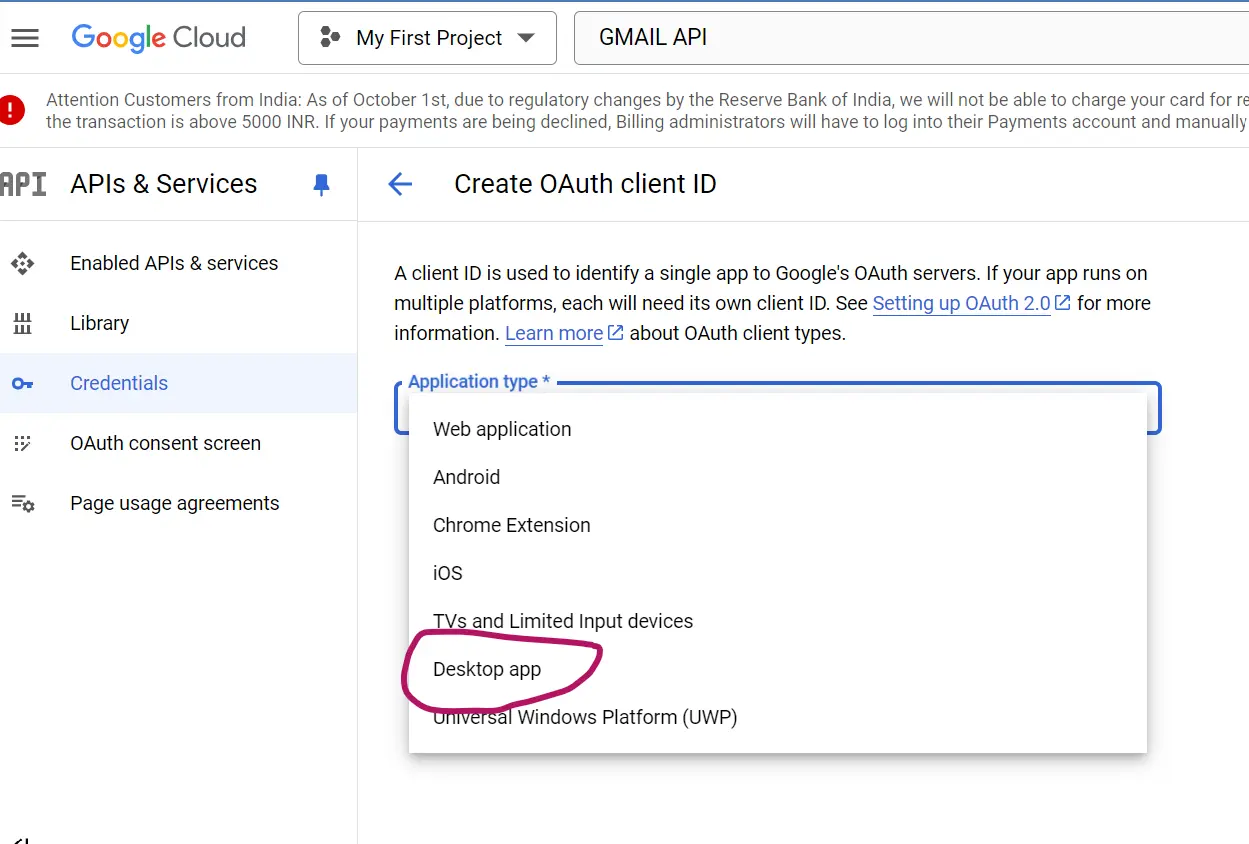Screen dimensions: 1249x844
Task: Click the Credentials key icon
Action: (22, 383)
